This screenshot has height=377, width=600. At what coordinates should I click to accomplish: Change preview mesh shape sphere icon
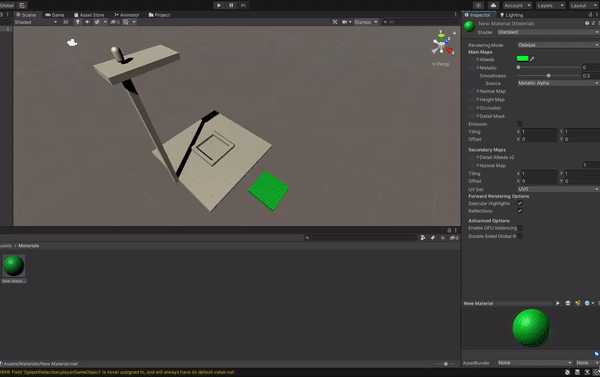568,303
